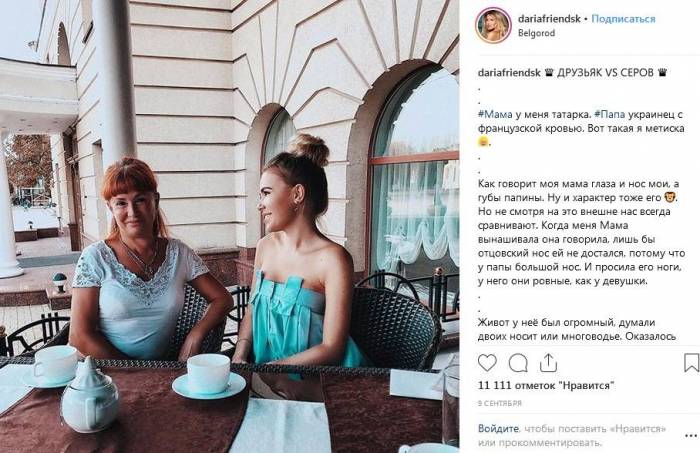This screenshot has height=453, width=700.
Task: Follow the account via Подписаться
Action: 623,19
